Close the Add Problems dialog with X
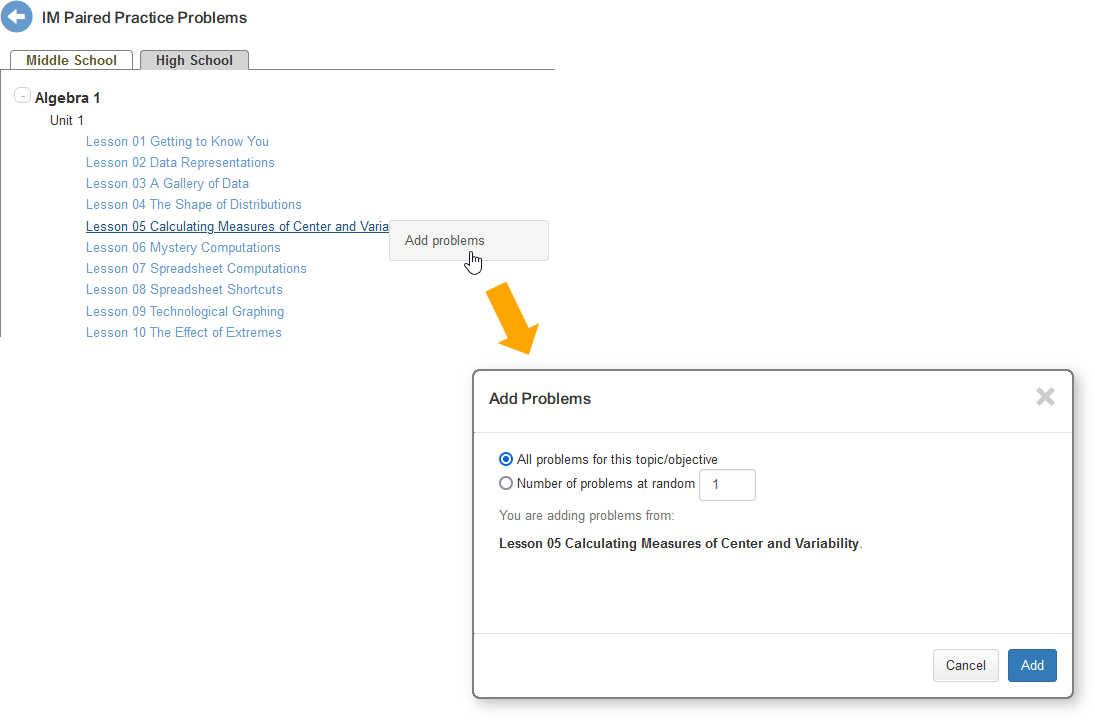Image resolution: width=1095 pixels, height=720 pixels. [x=1045, y=397]
